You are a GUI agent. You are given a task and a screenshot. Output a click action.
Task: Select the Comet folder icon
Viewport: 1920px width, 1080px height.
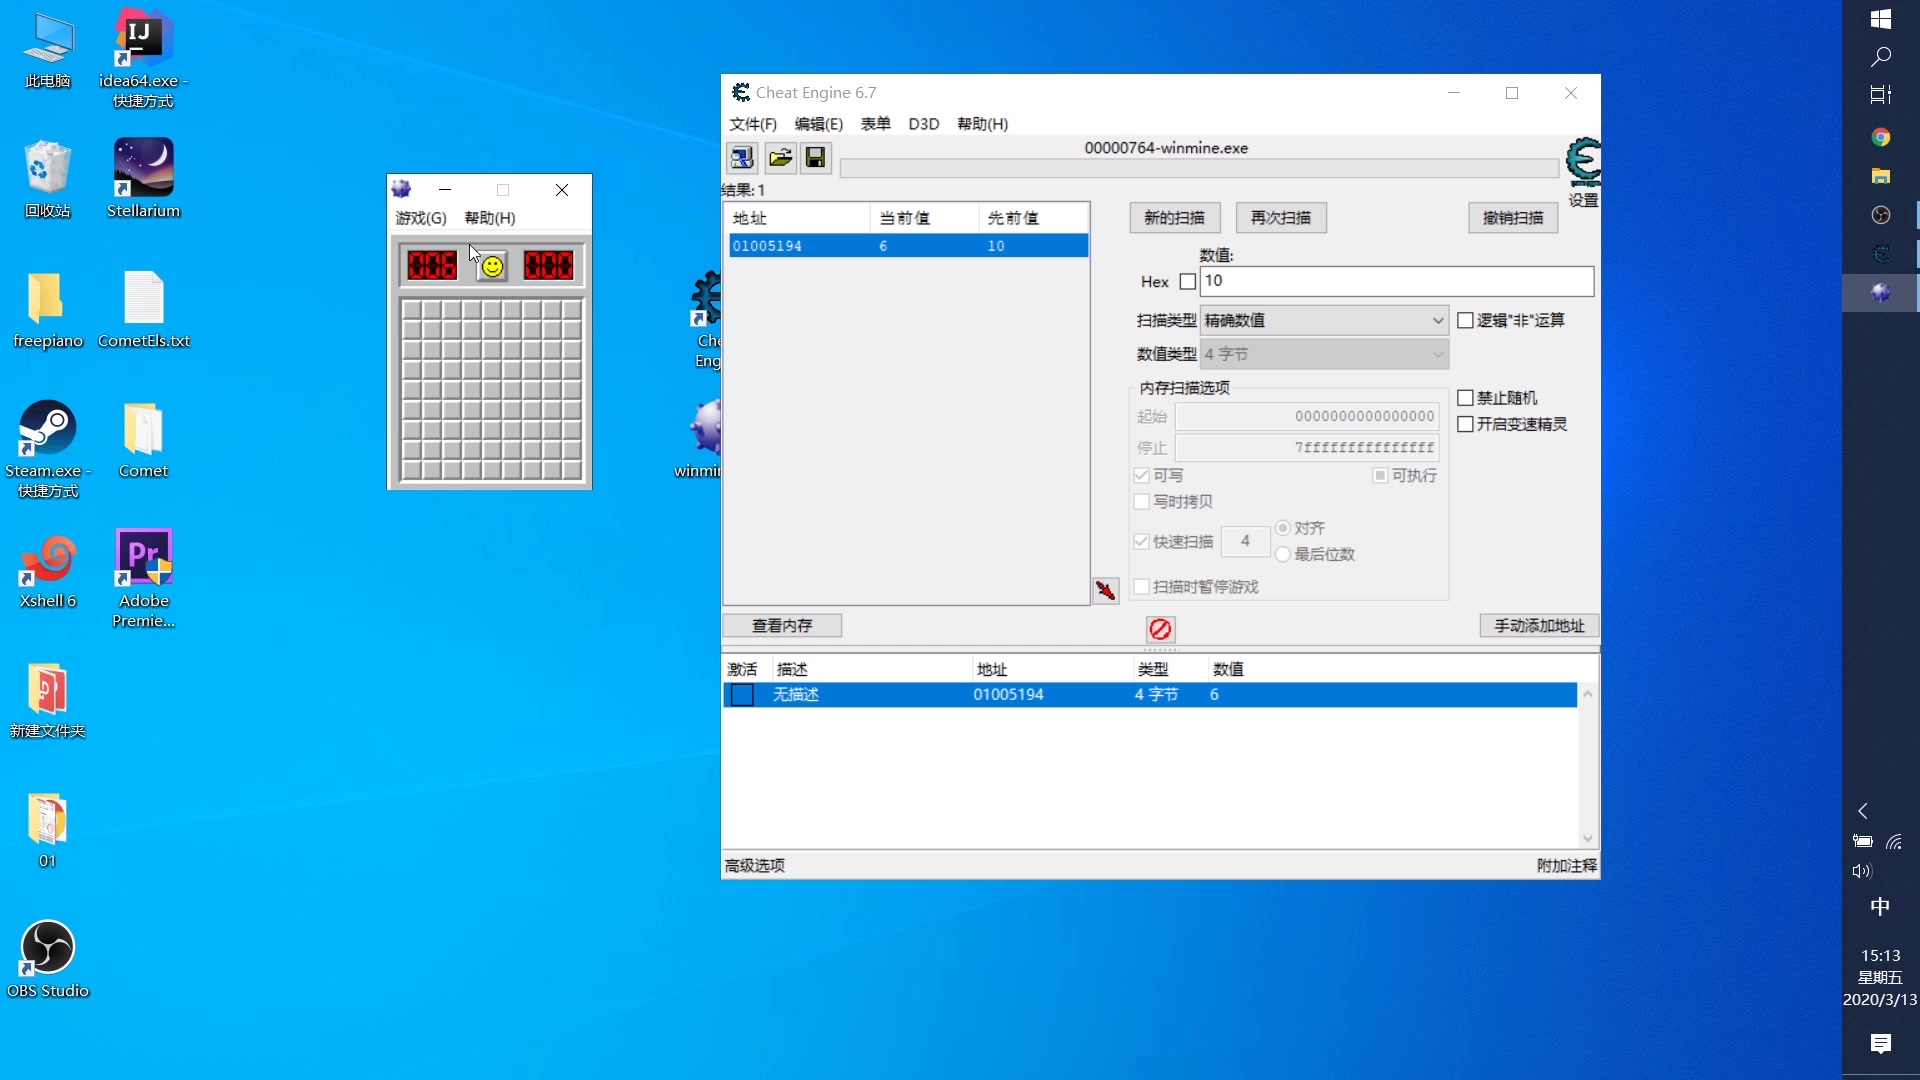point(144,440)
